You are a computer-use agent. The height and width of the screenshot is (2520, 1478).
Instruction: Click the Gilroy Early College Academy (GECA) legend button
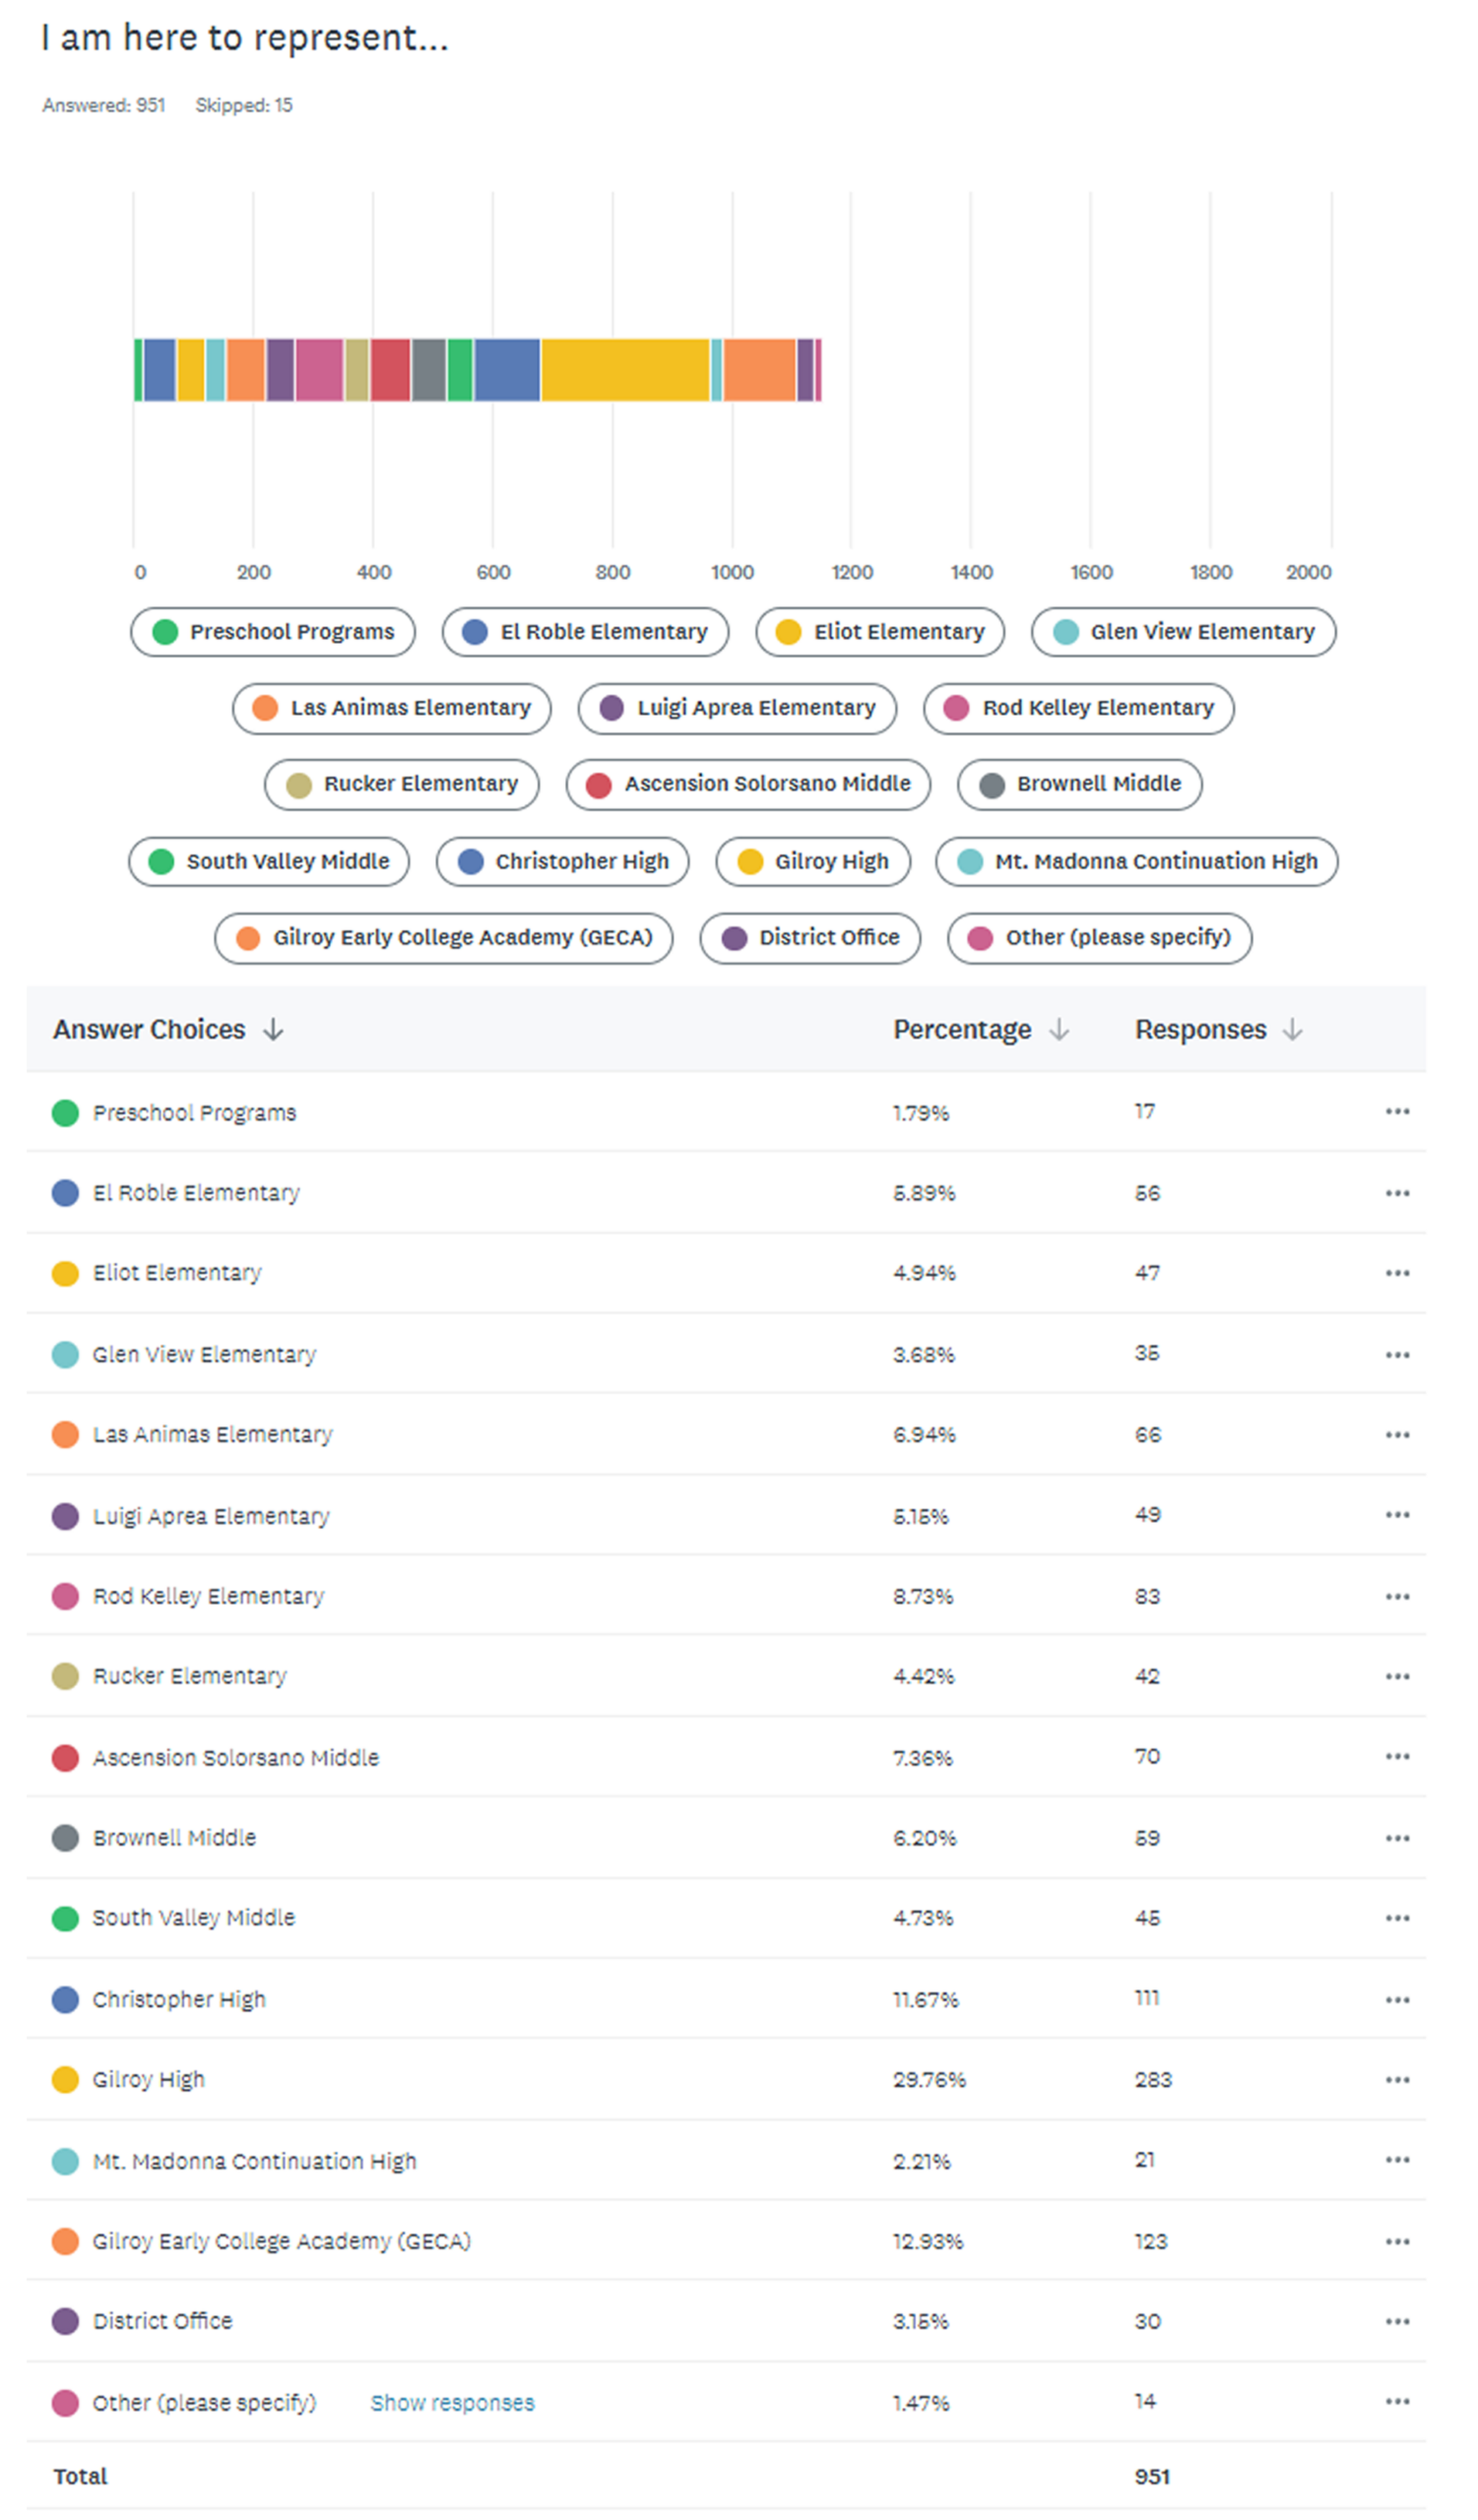point(443,937)
